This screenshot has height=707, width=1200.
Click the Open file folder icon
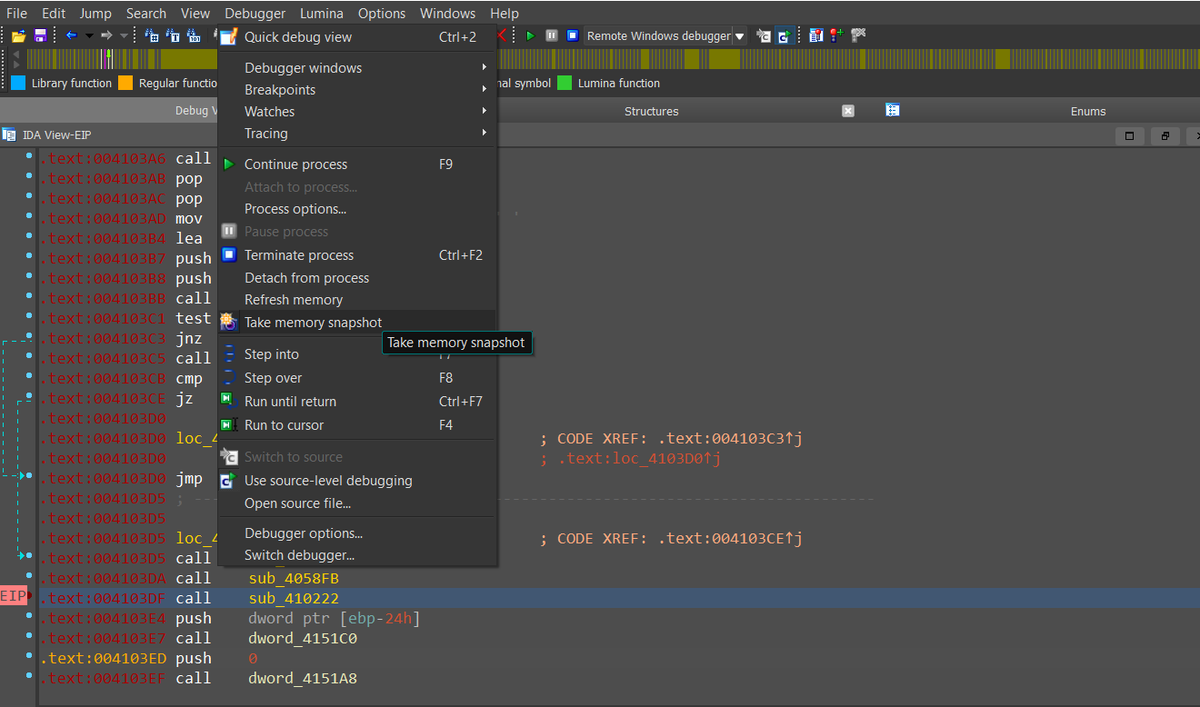[x=19, y=36]
